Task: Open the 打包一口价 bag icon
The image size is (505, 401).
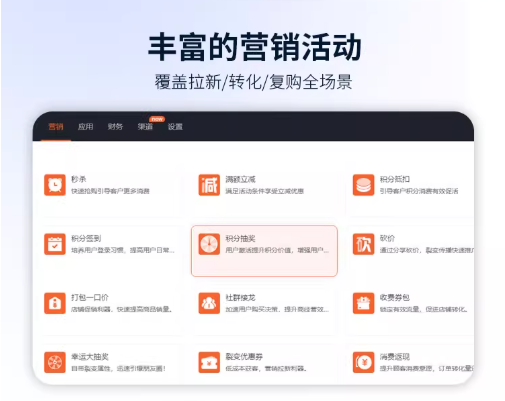Action: click(55, 303)
